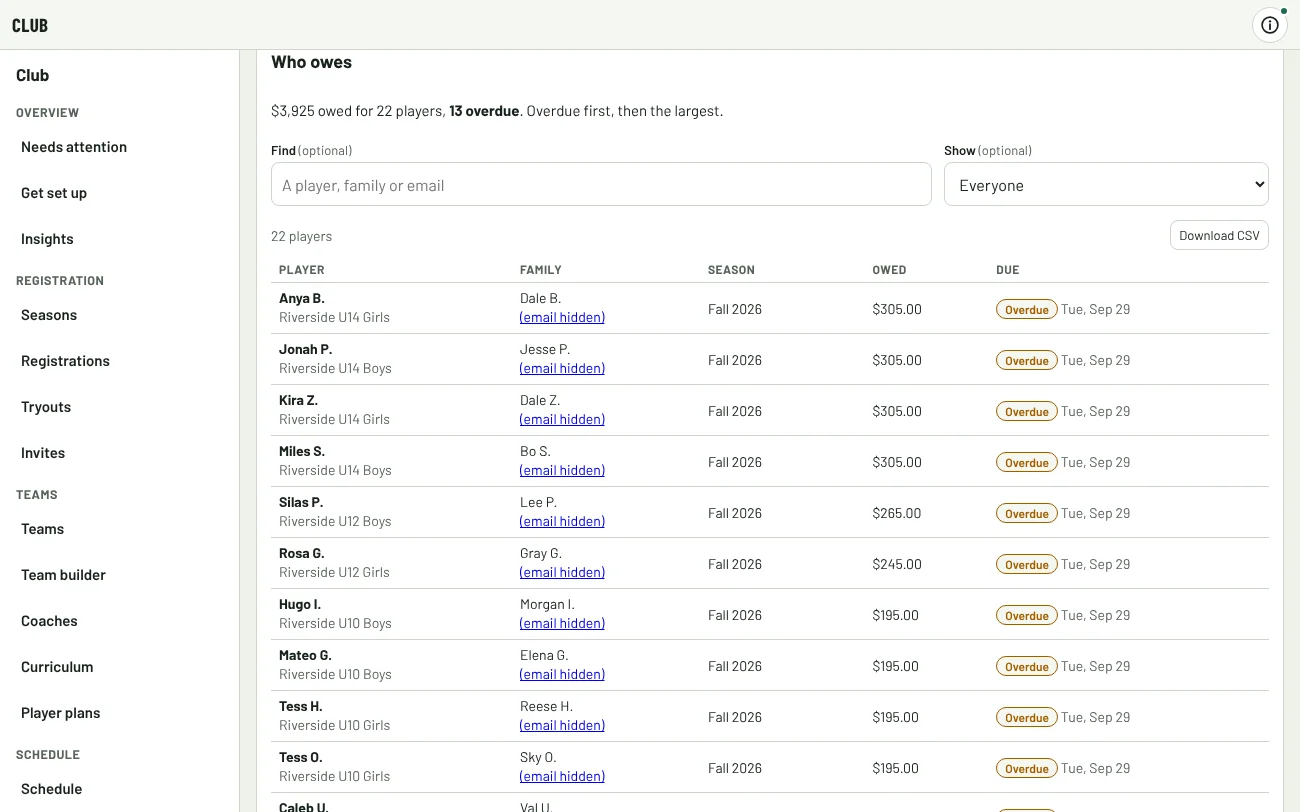Open the info icon in top bar

(1270, 25)
